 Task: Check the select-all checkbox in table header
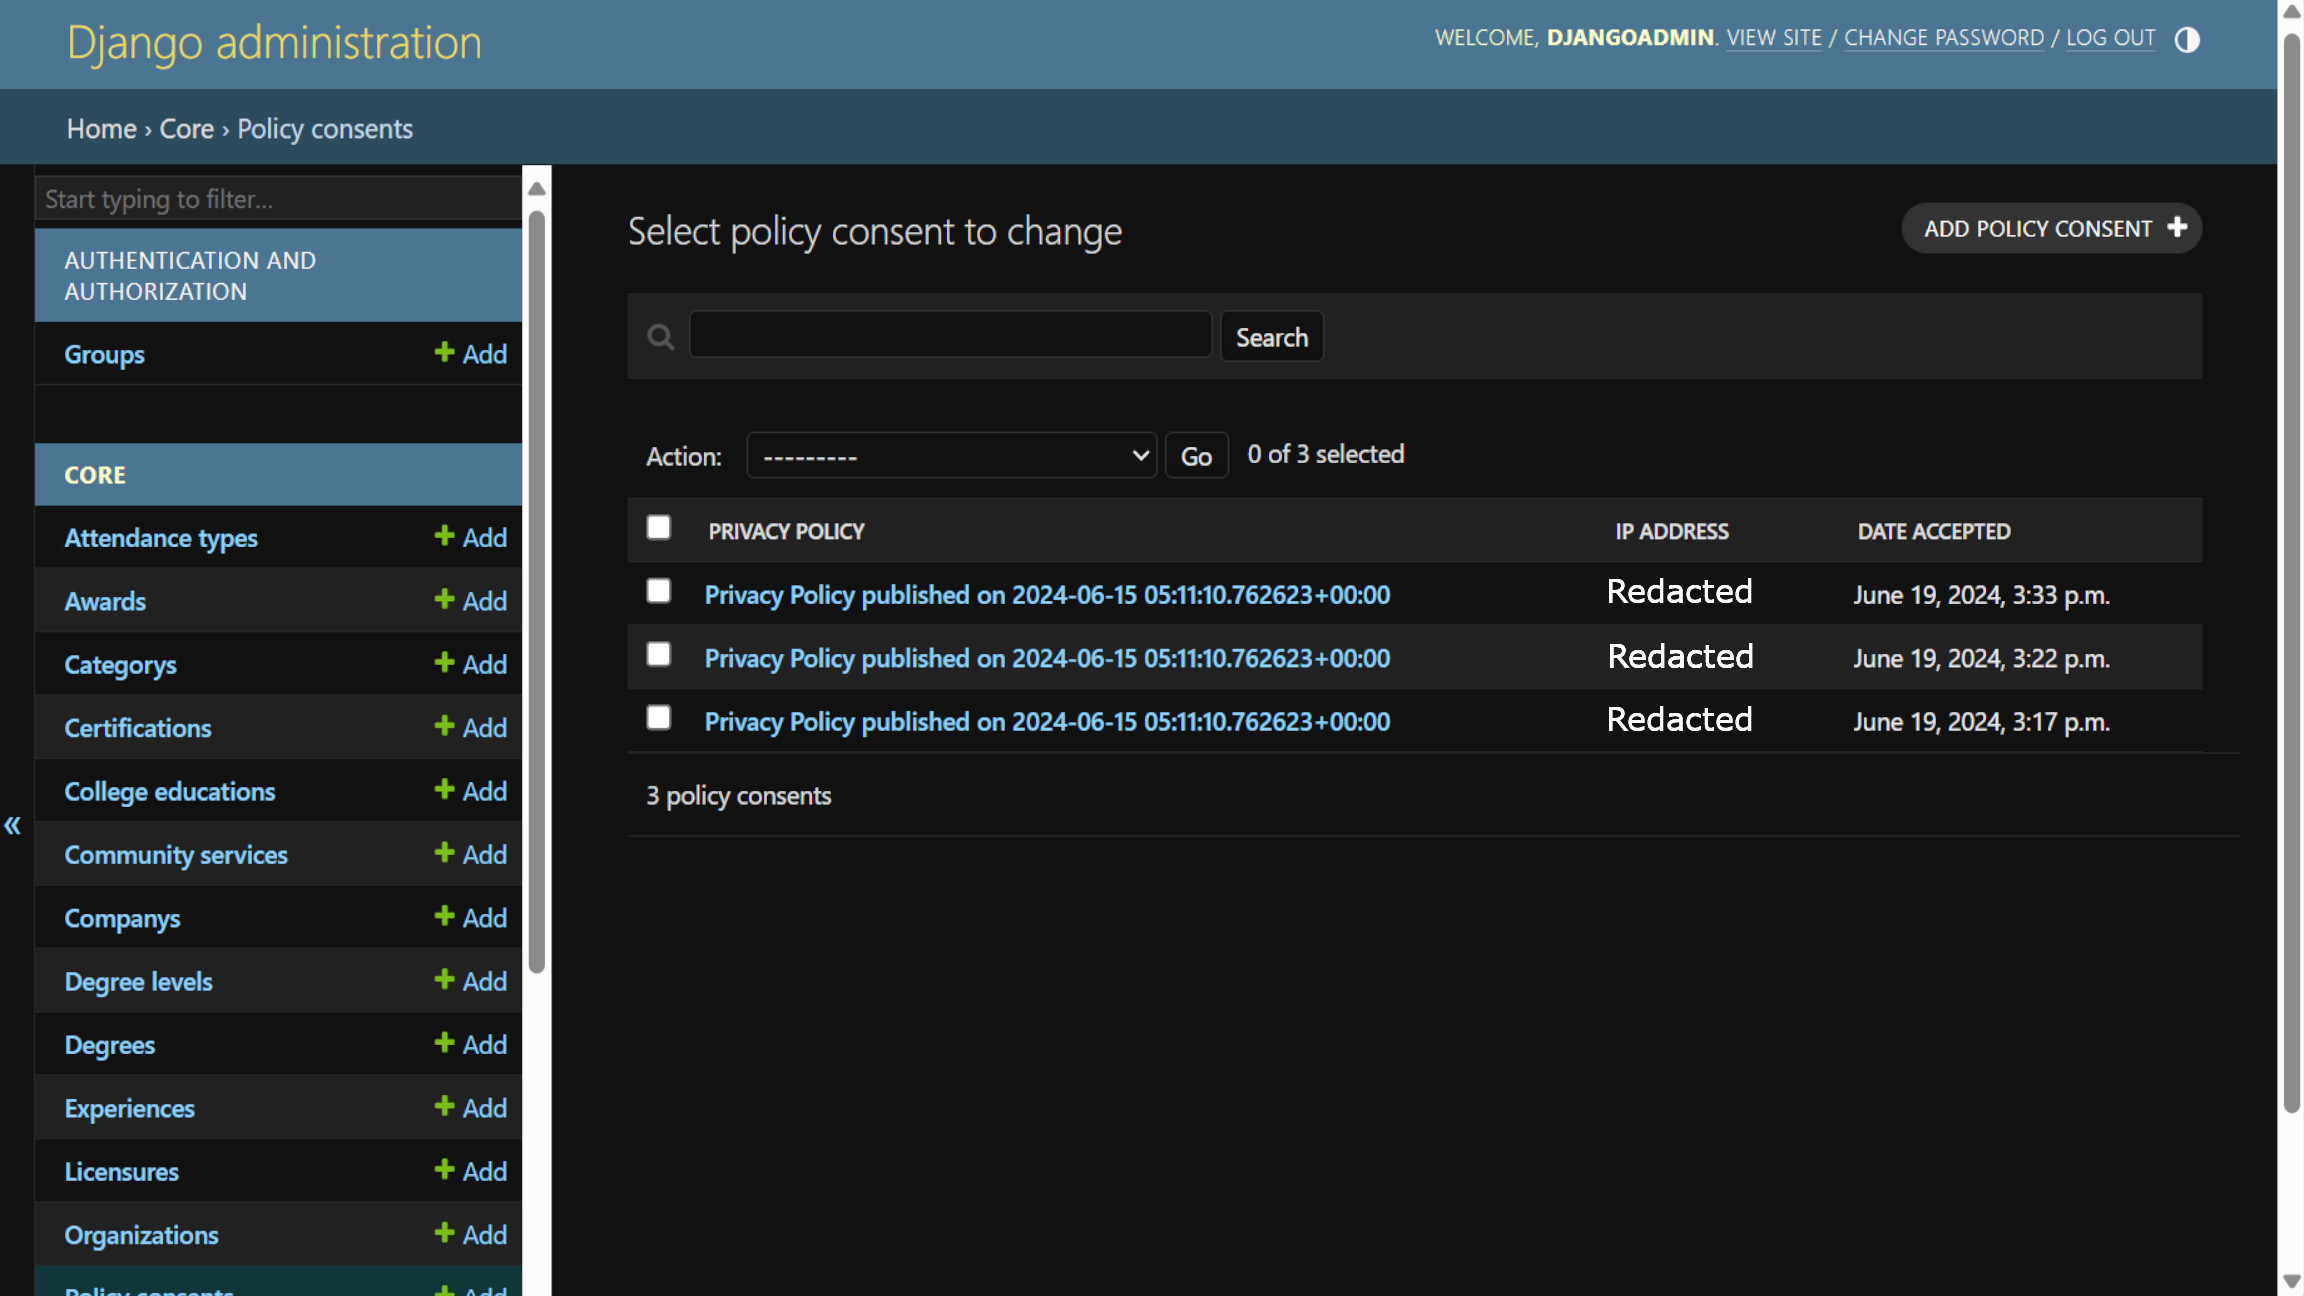(x=659, y=527)
